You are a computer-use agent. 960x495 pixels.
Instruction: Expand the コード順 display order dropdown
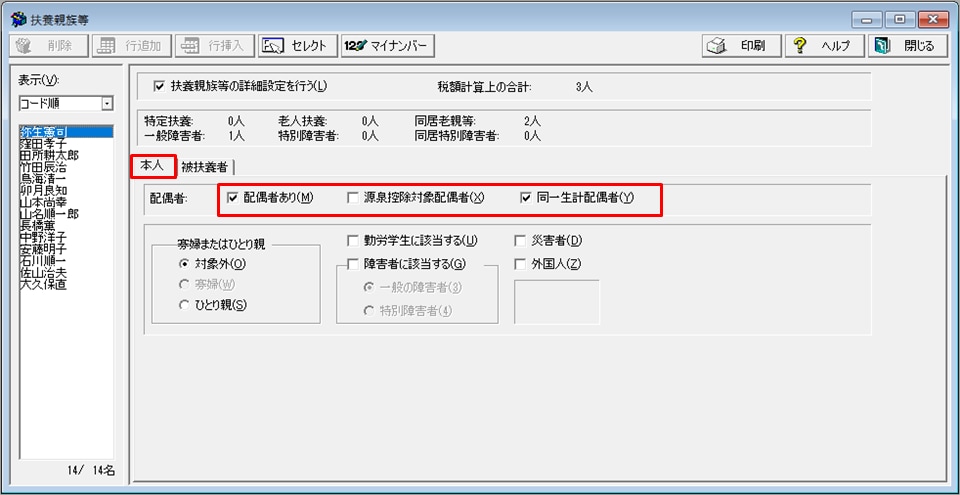(x=107, y=104)
